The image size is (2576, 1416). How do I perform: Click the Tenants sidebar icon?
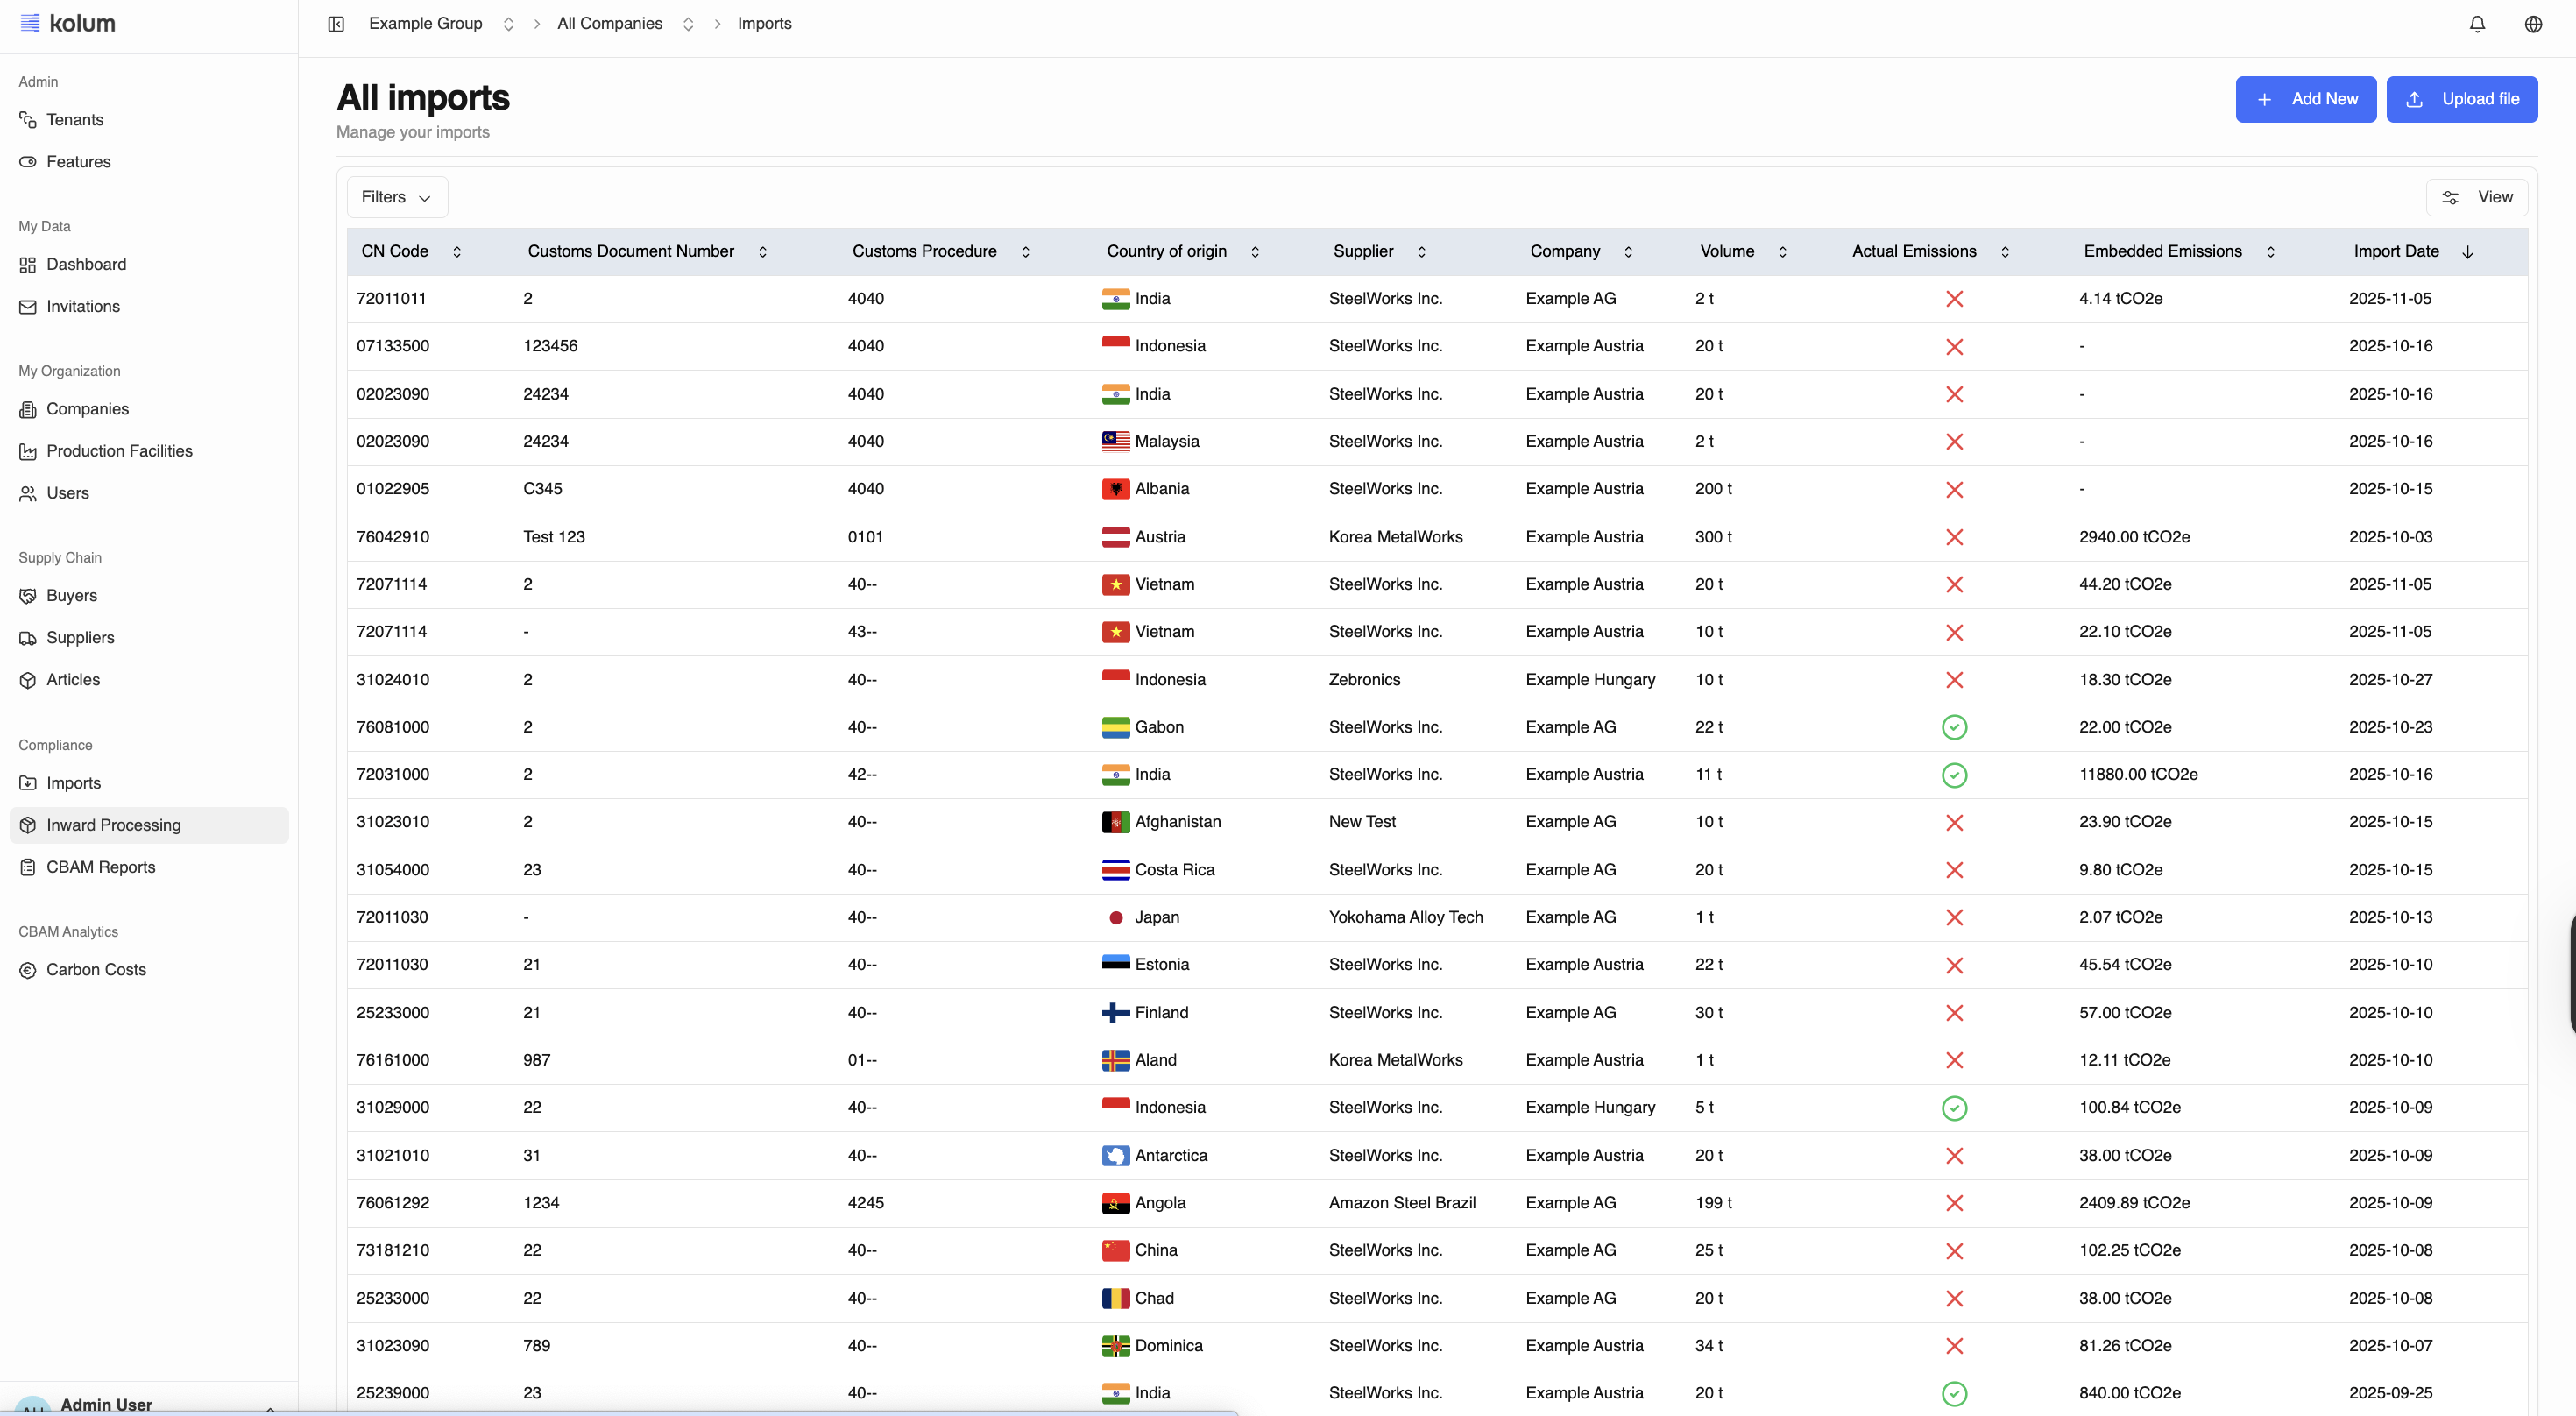[28, 120]
